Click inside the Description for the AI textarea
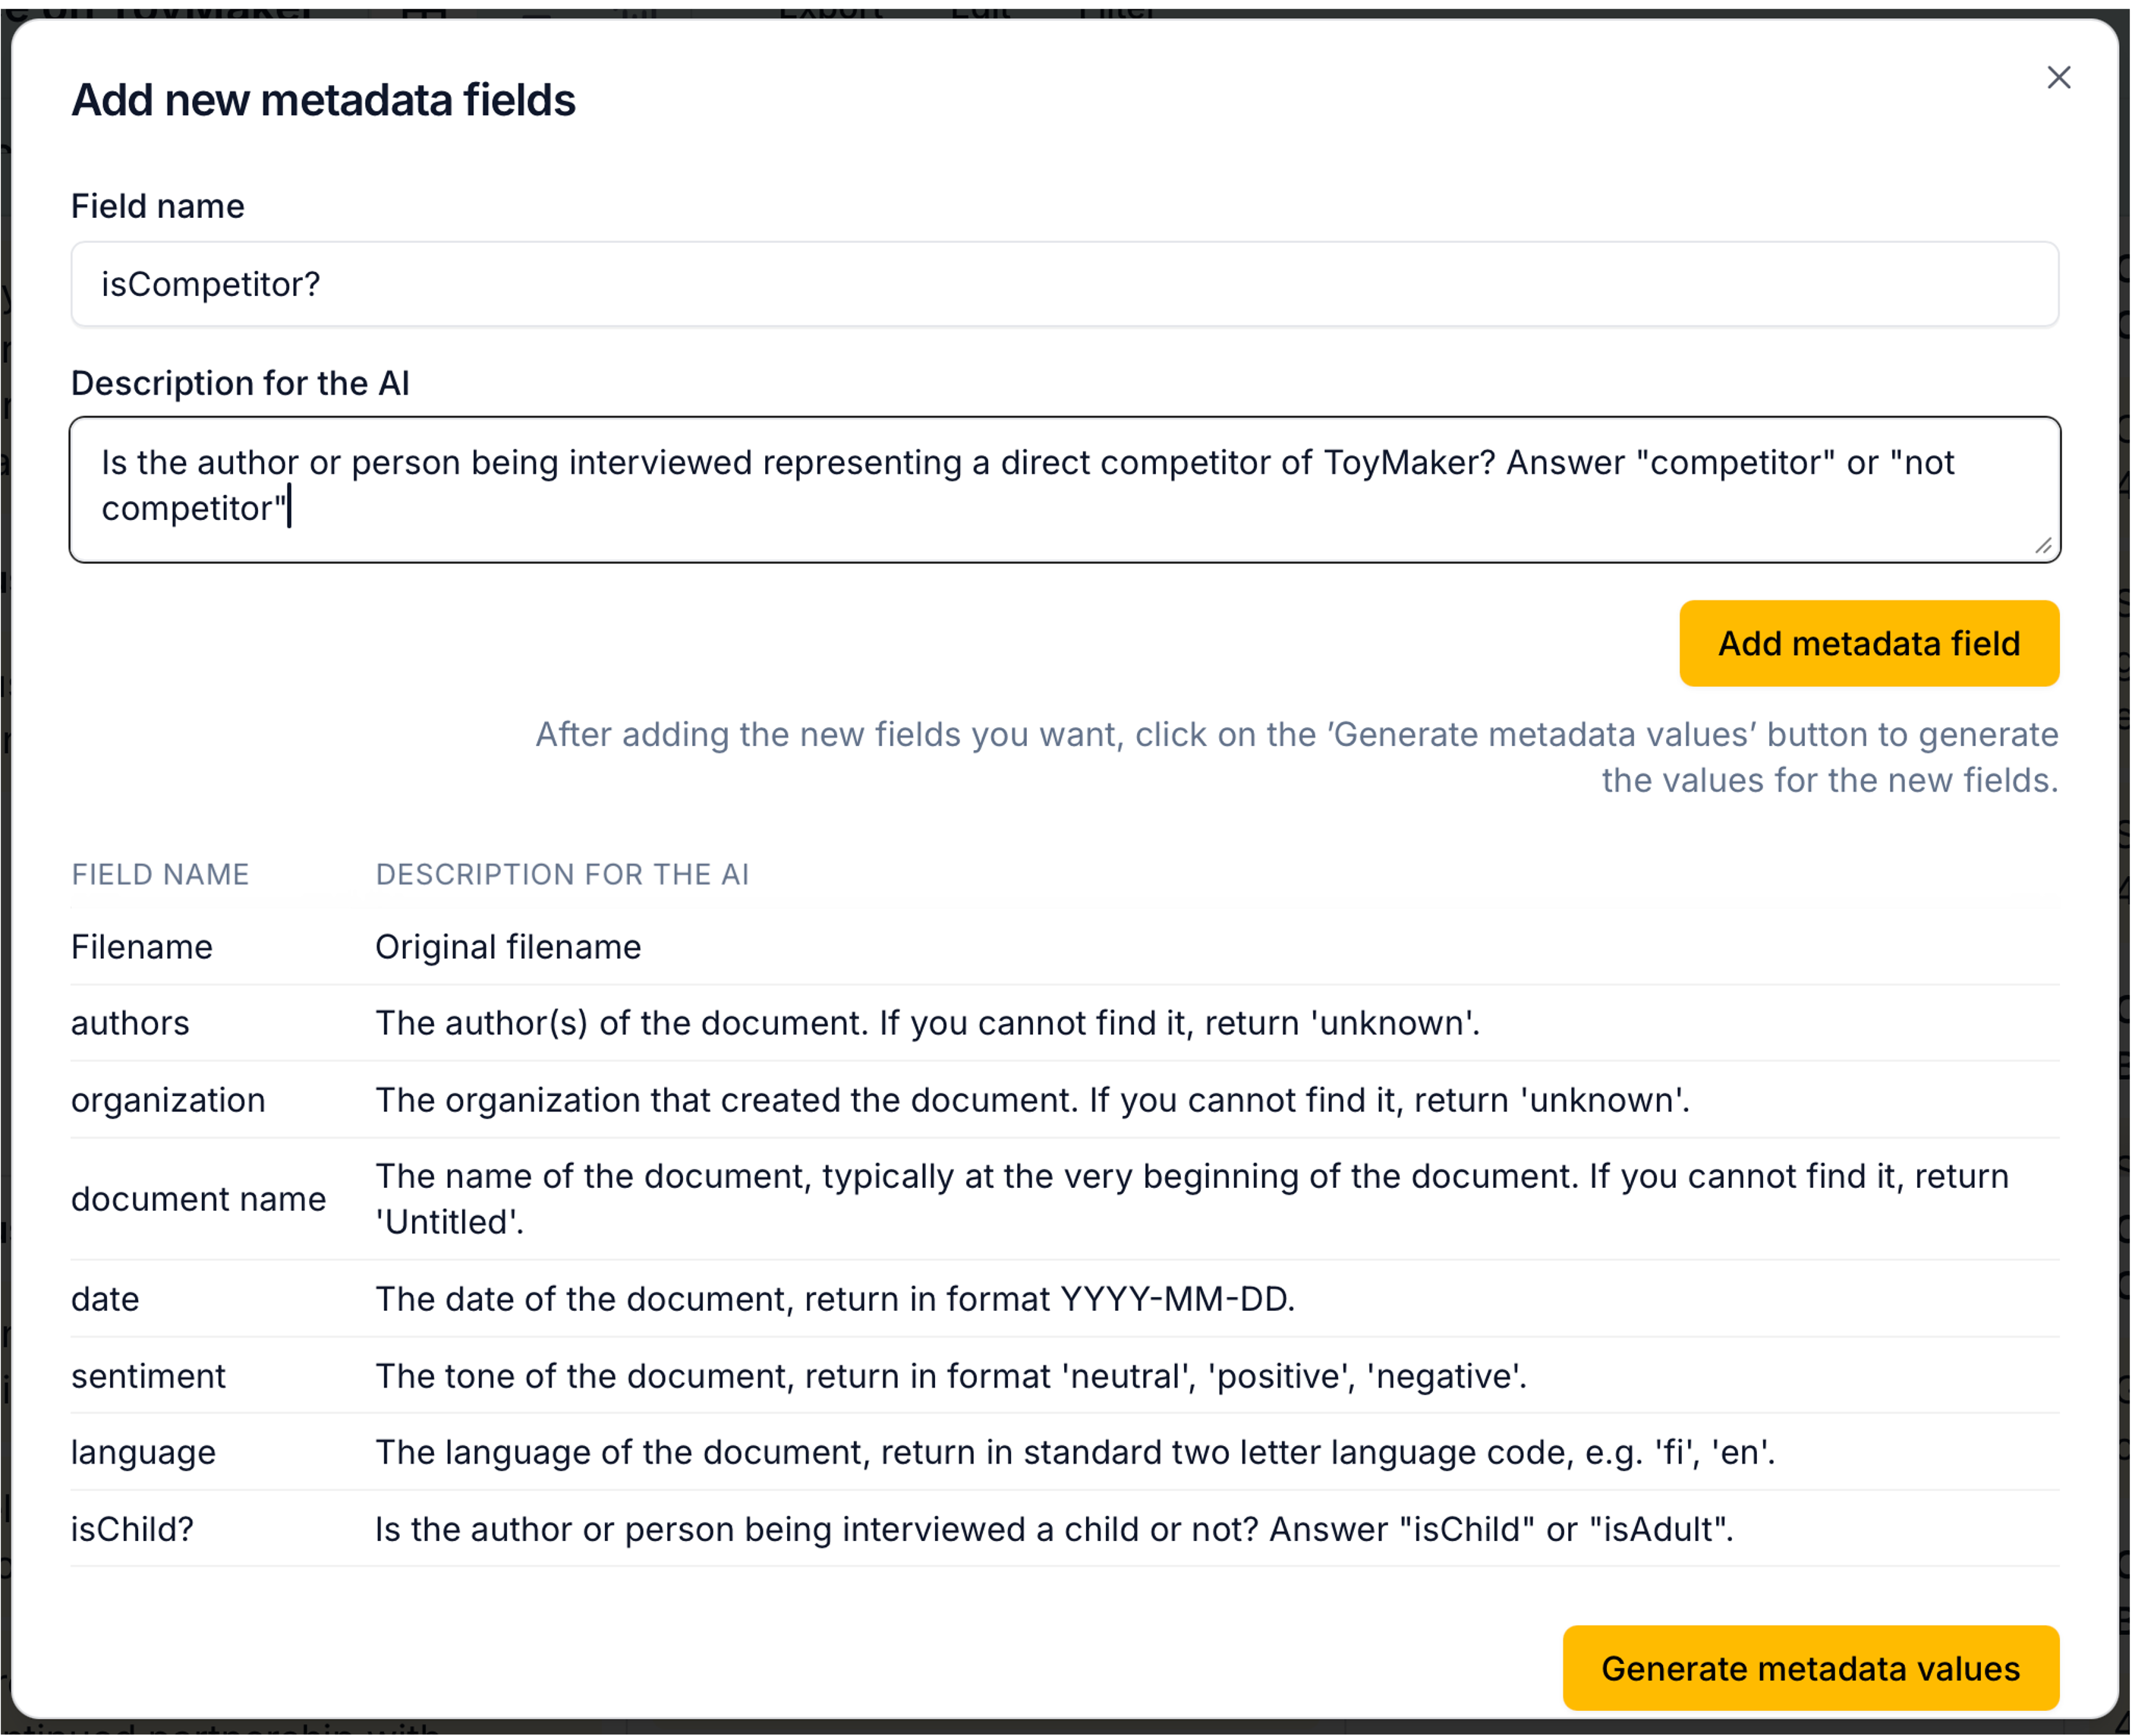Viewport: 2132px width, 1736px height. point(1065,487)
